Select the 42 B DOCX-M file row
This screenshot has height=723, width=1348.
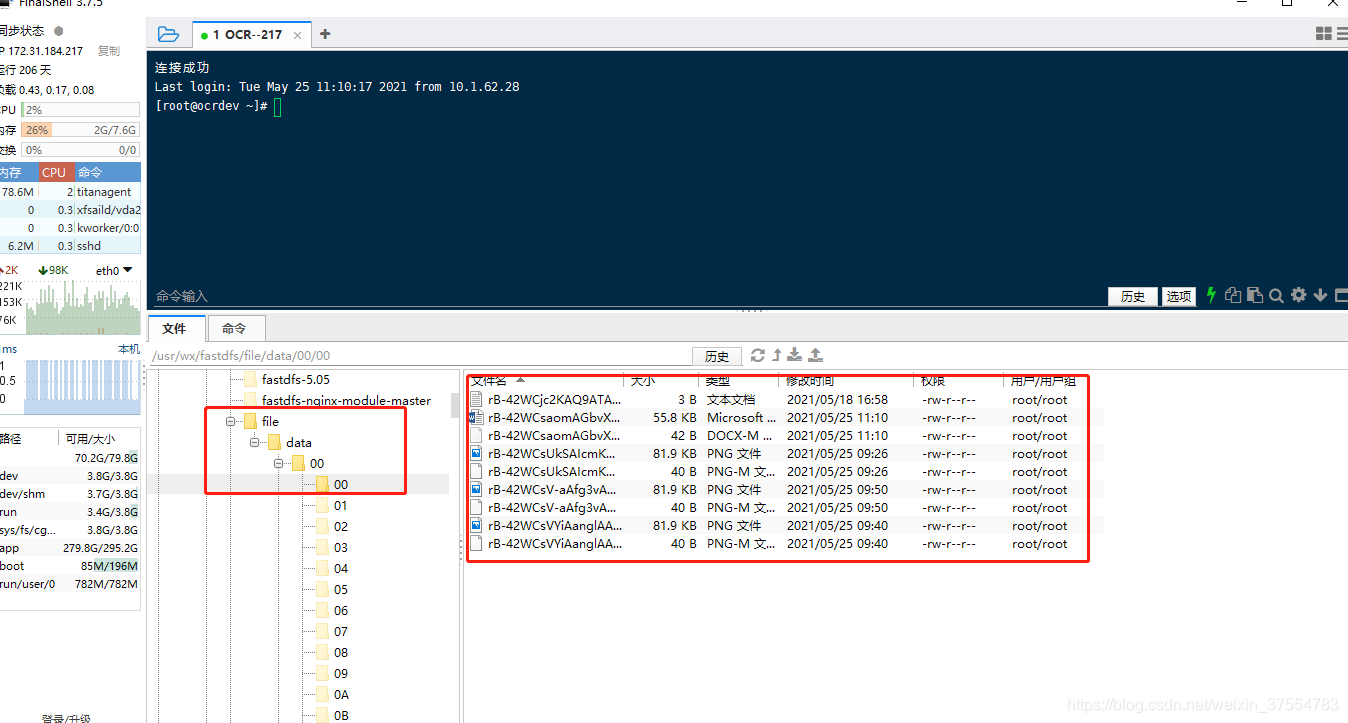(785, 436)
